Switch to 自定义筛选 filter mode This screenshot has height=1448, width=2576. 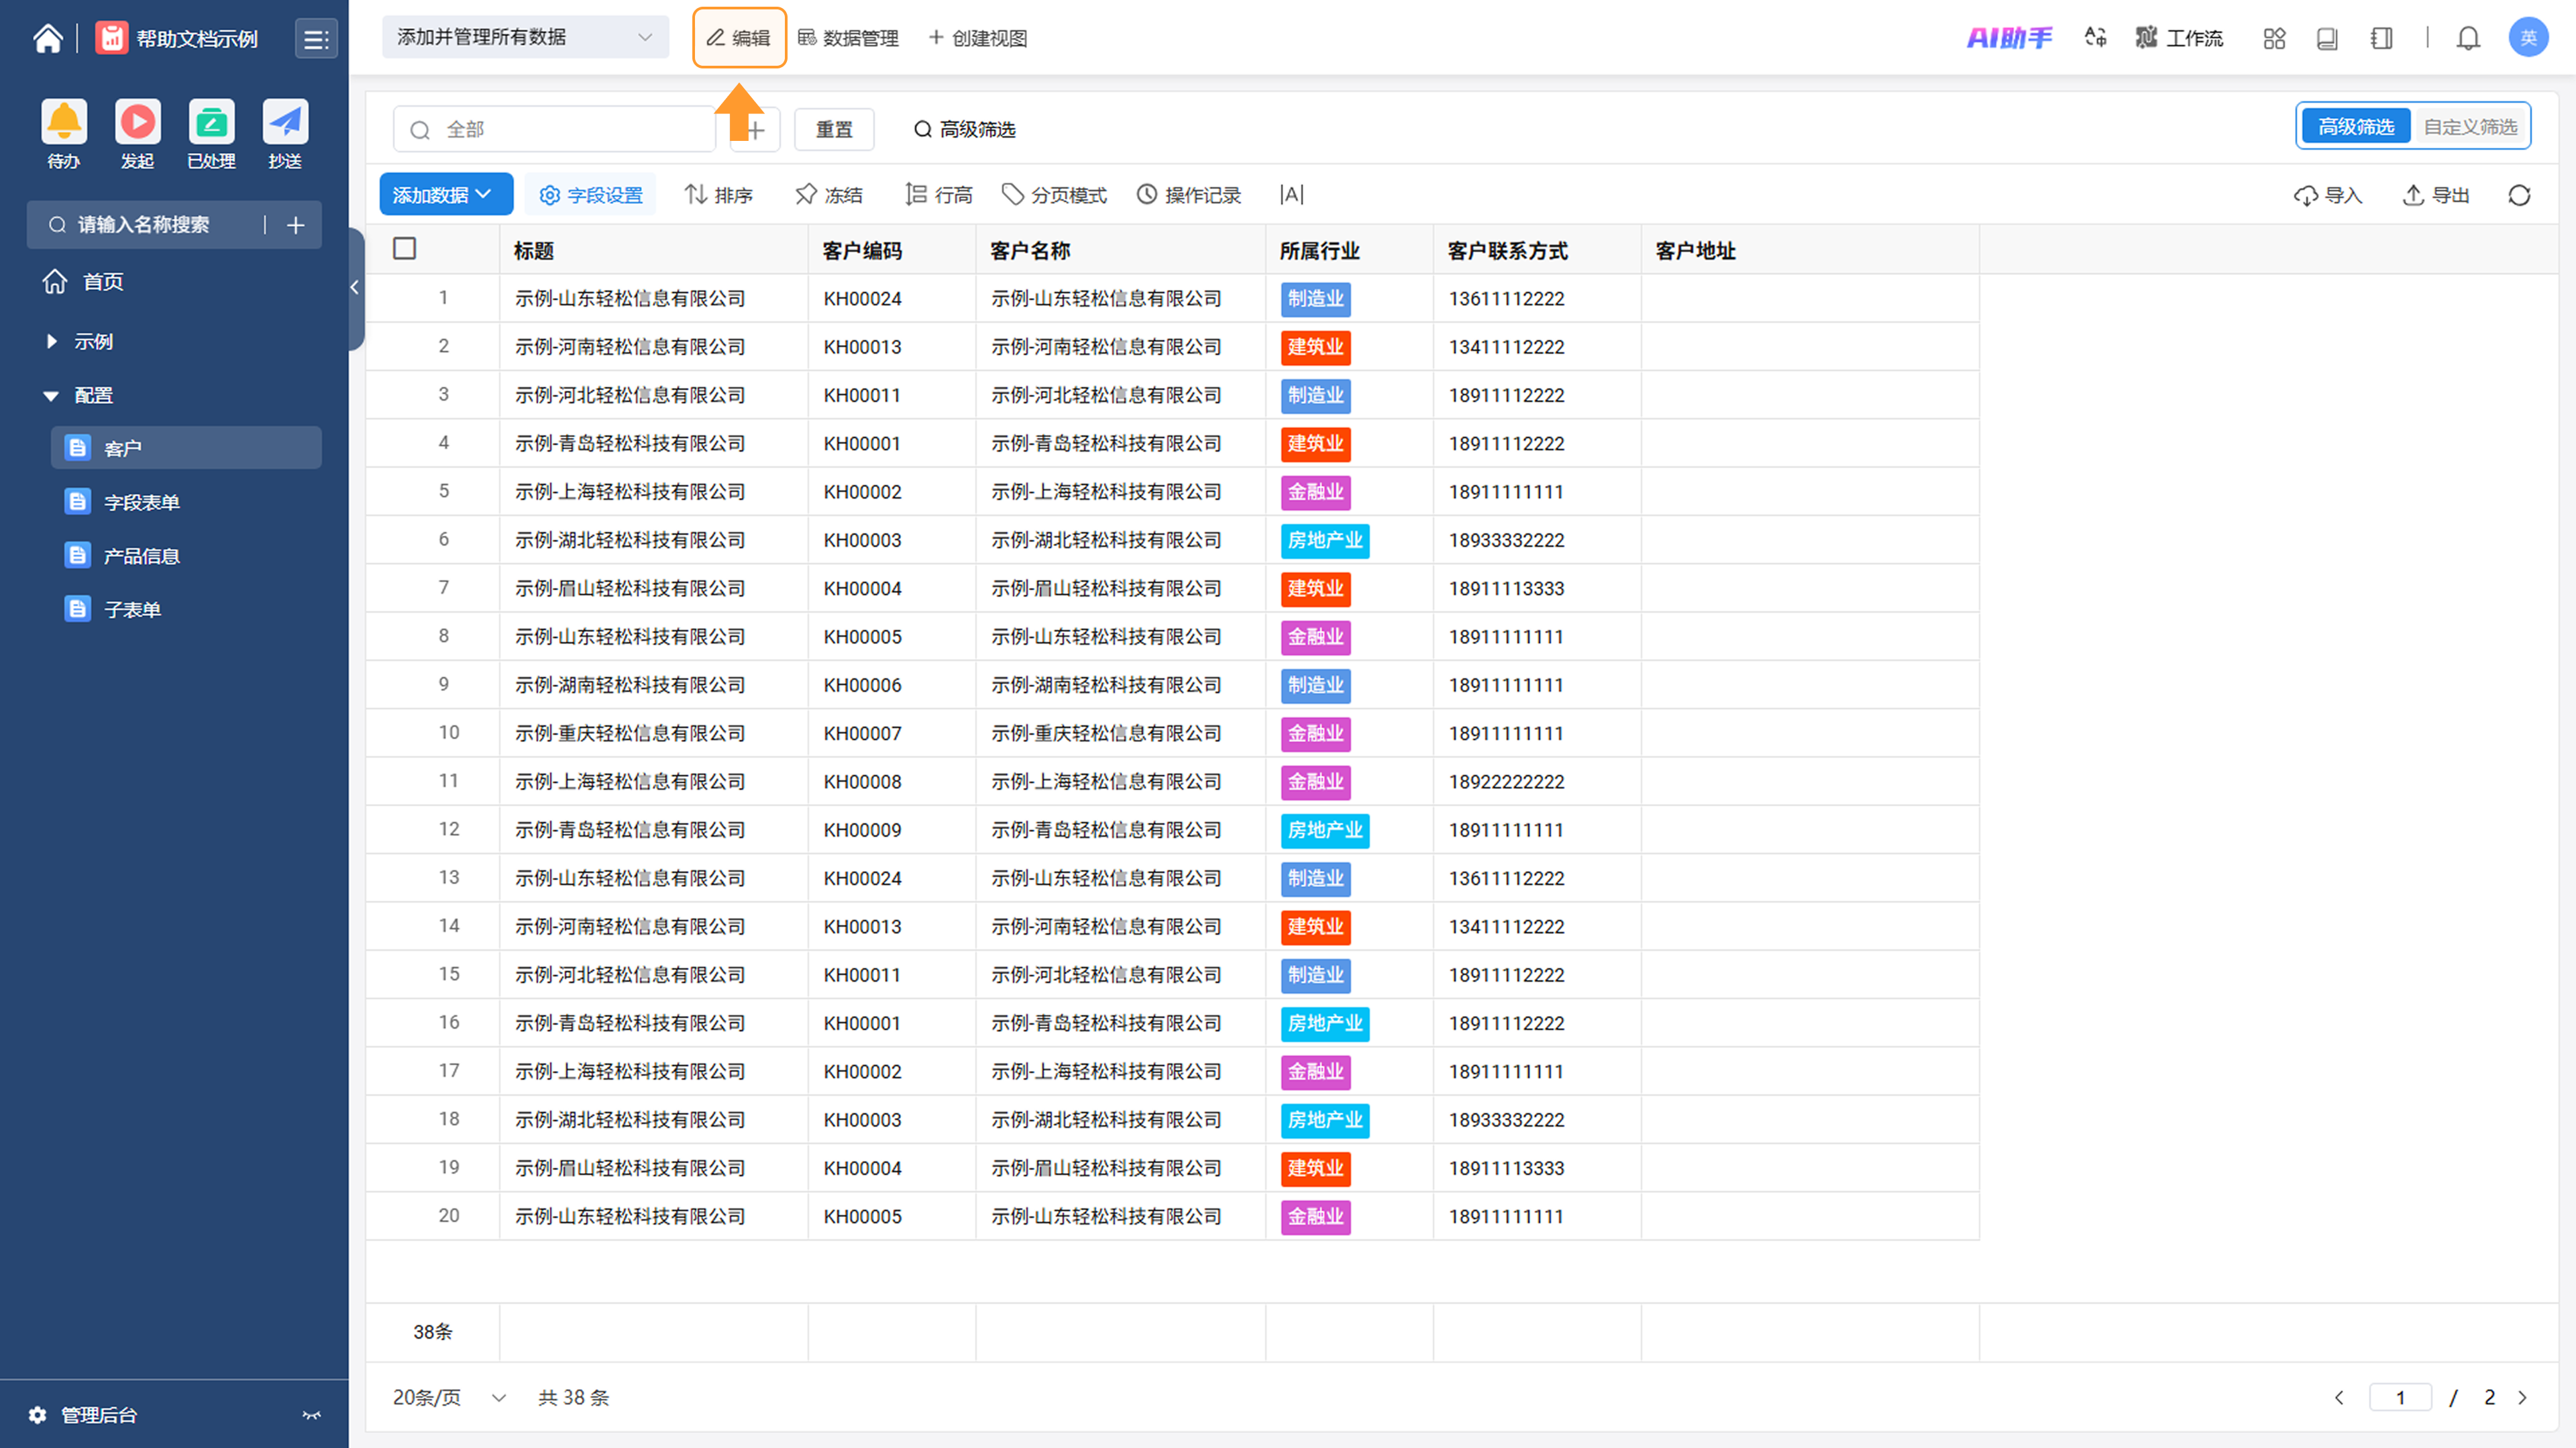2470,127
